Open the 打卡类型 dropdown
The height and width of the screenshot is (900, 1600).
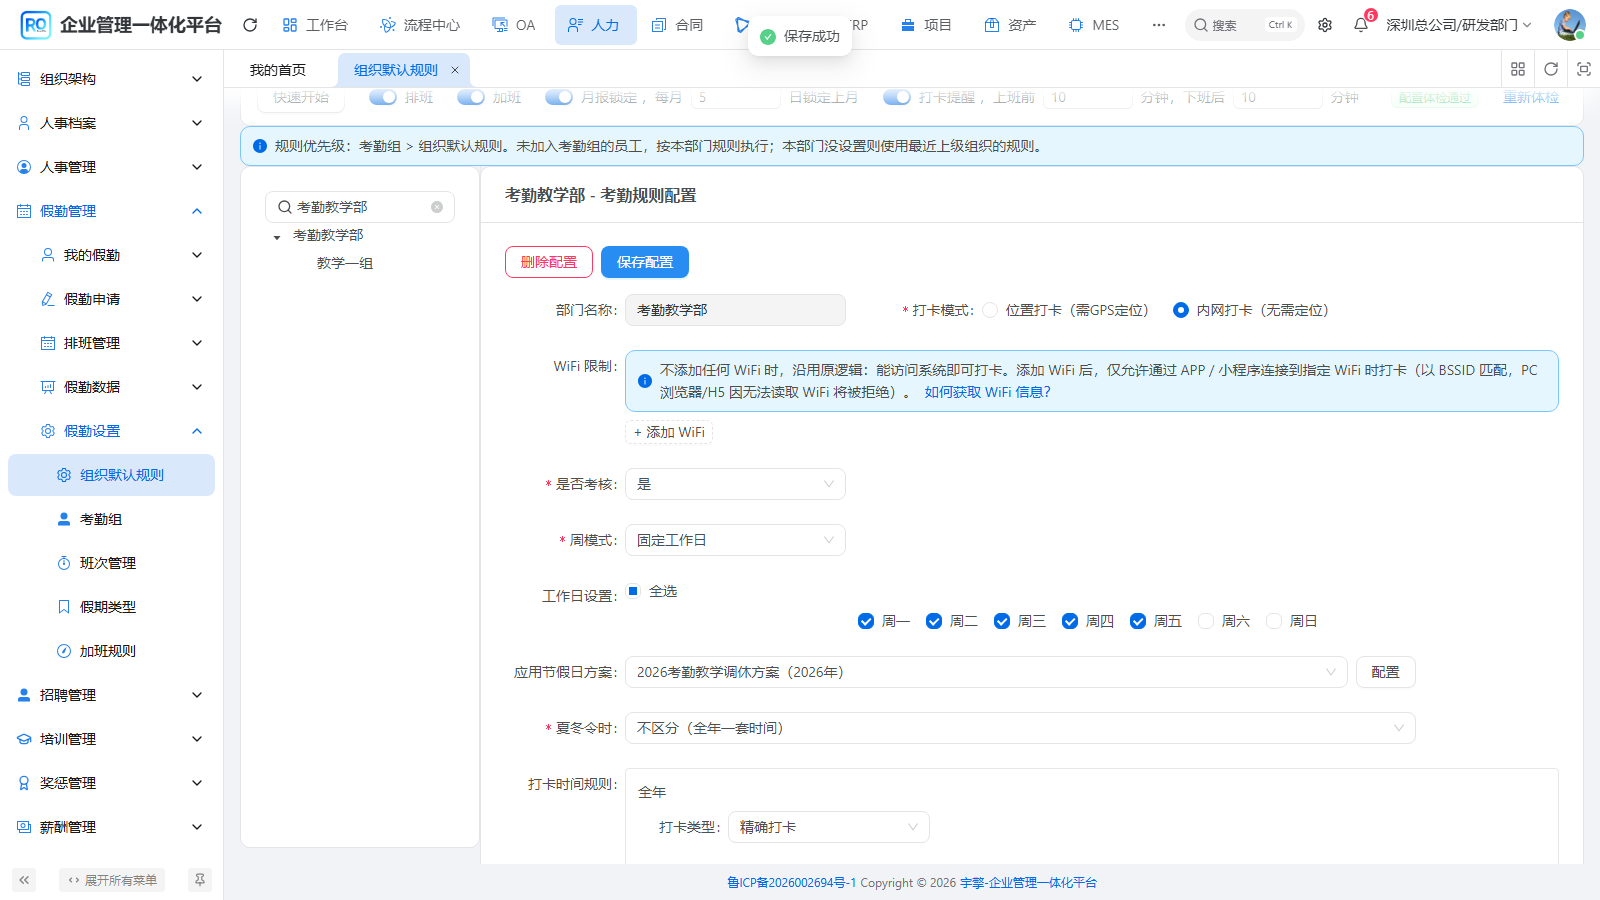point(829,827)
